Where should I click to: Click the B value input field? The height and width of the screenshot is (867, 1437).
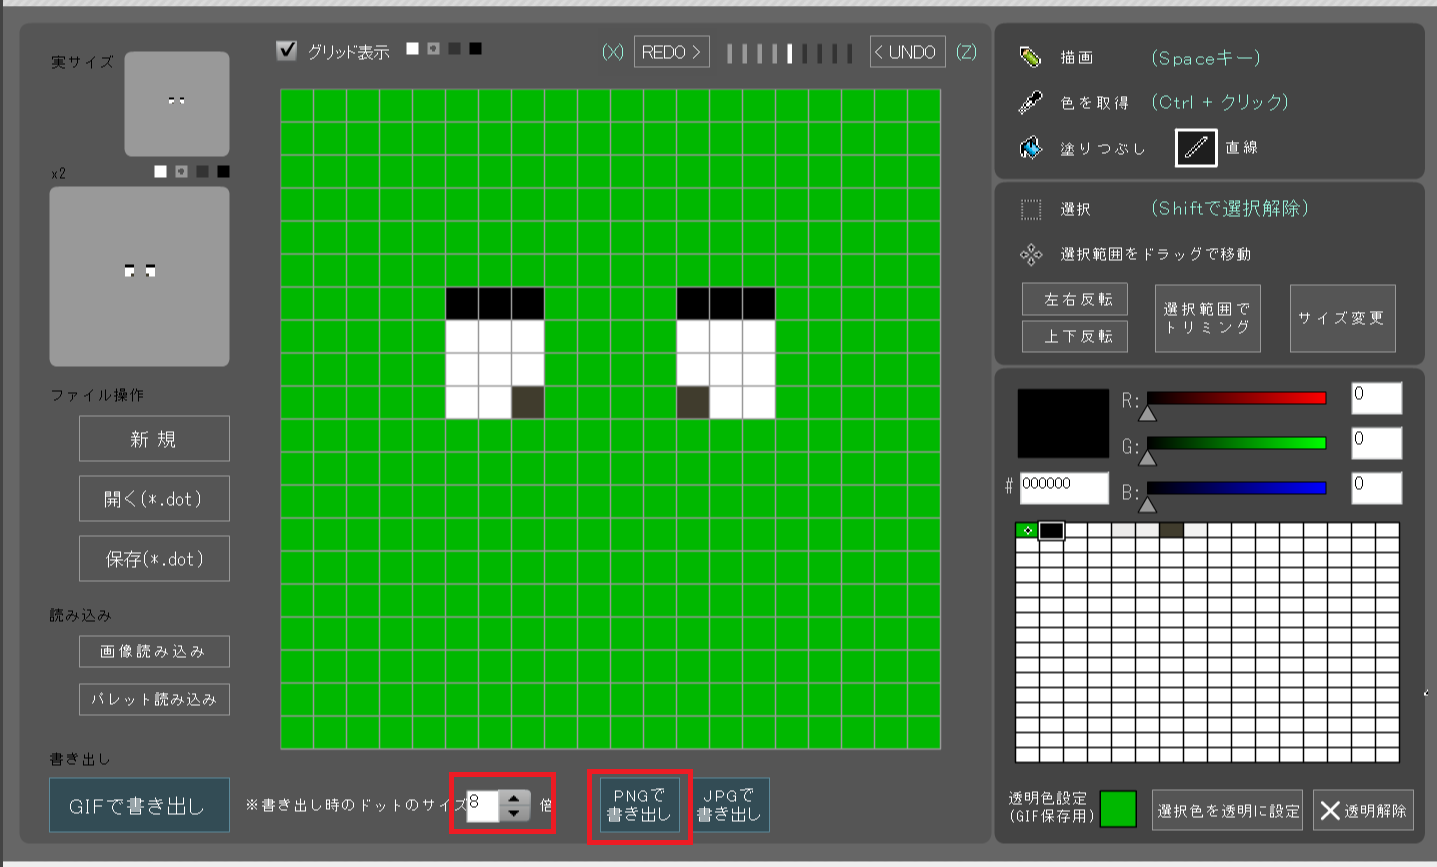coord(1376,488)
